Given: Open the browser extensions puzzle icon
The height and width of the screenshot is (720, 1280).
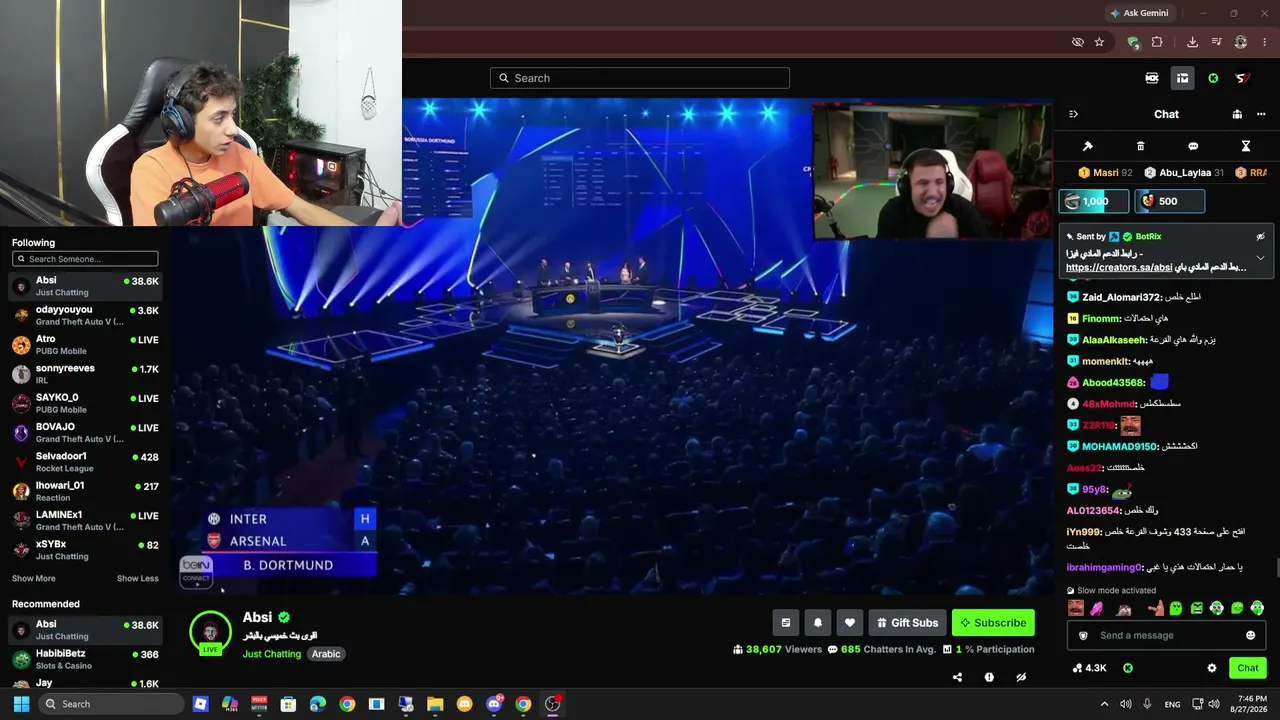Looking at the screenshot, I should click(1157, 42).
